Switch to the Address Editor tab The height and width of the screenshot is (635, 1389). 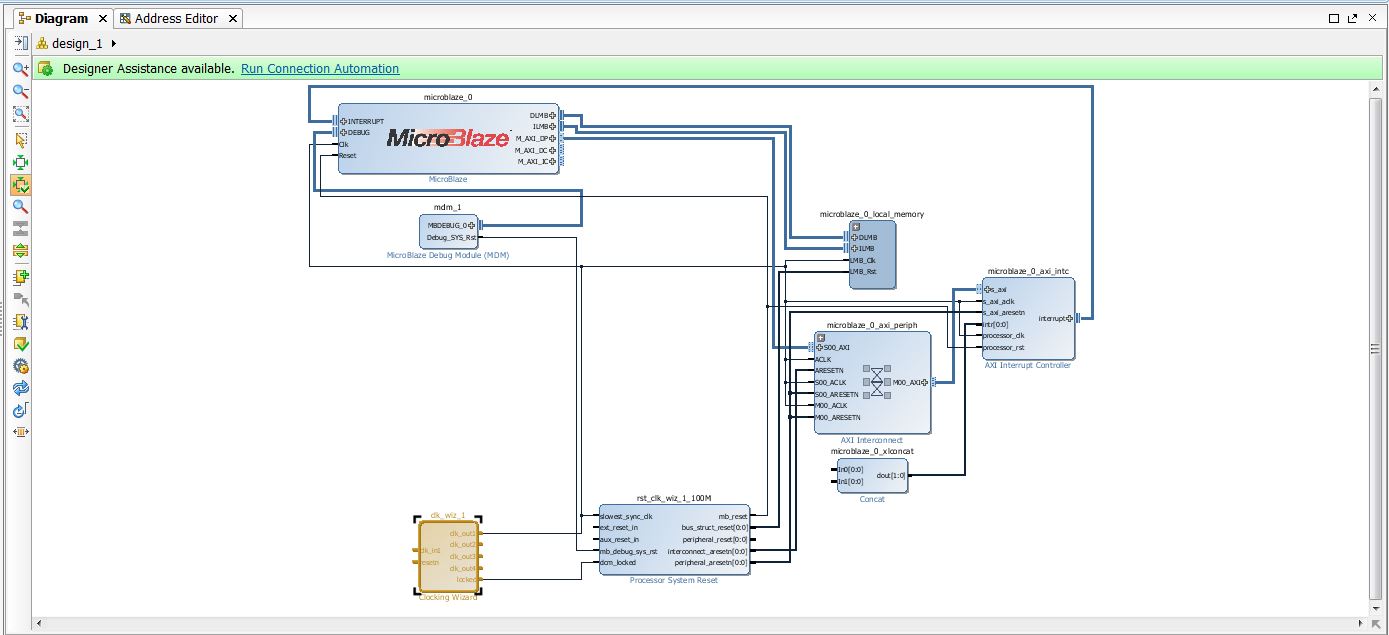pyautogui.click(x=176, y=18)
